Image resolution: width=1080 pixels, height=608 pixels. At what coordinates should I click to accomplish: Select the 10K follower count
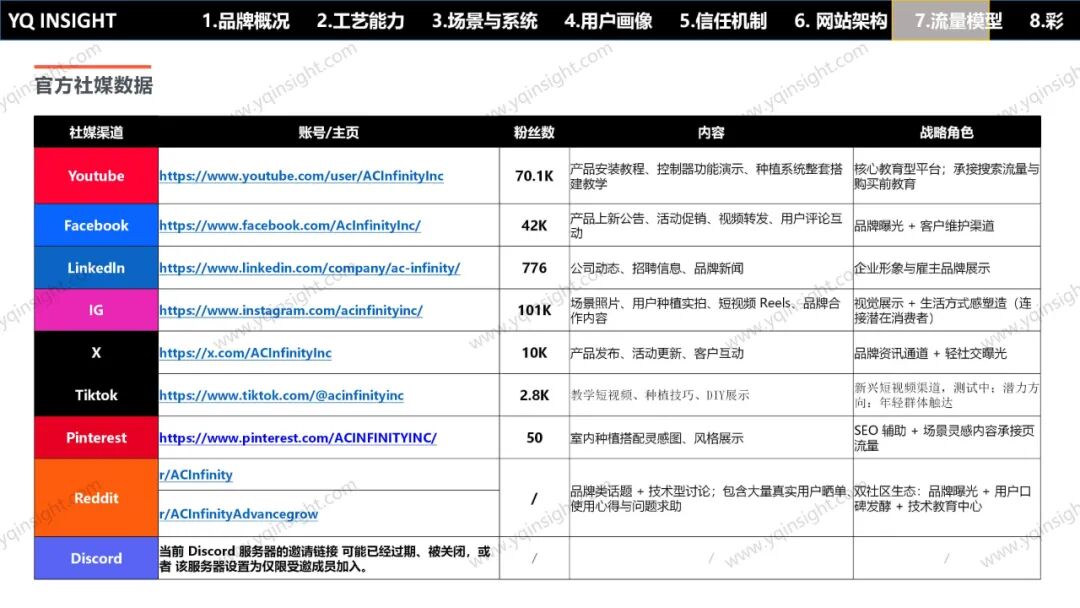(534, 353)
